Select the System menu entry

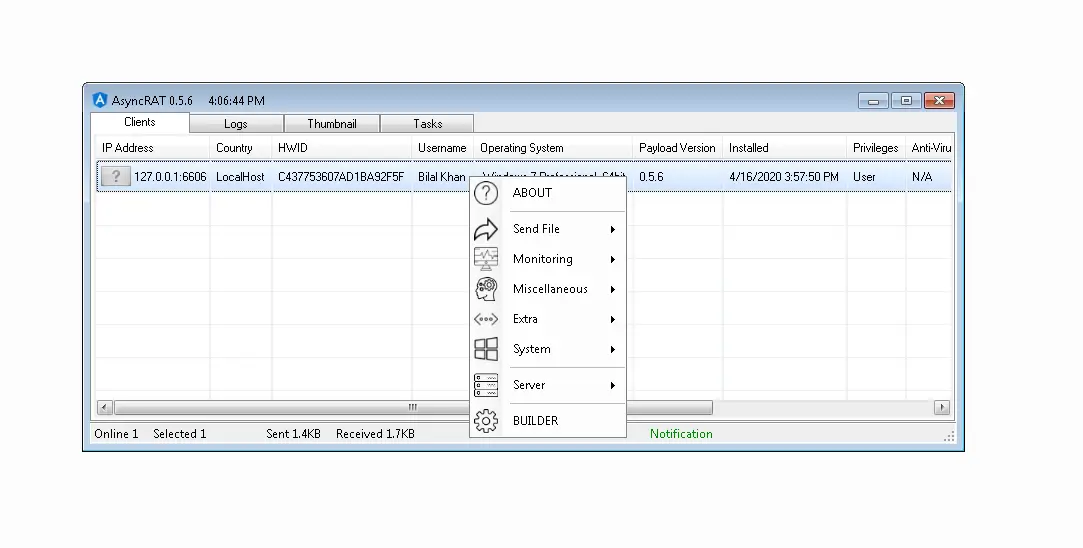[x=548, y=349]
